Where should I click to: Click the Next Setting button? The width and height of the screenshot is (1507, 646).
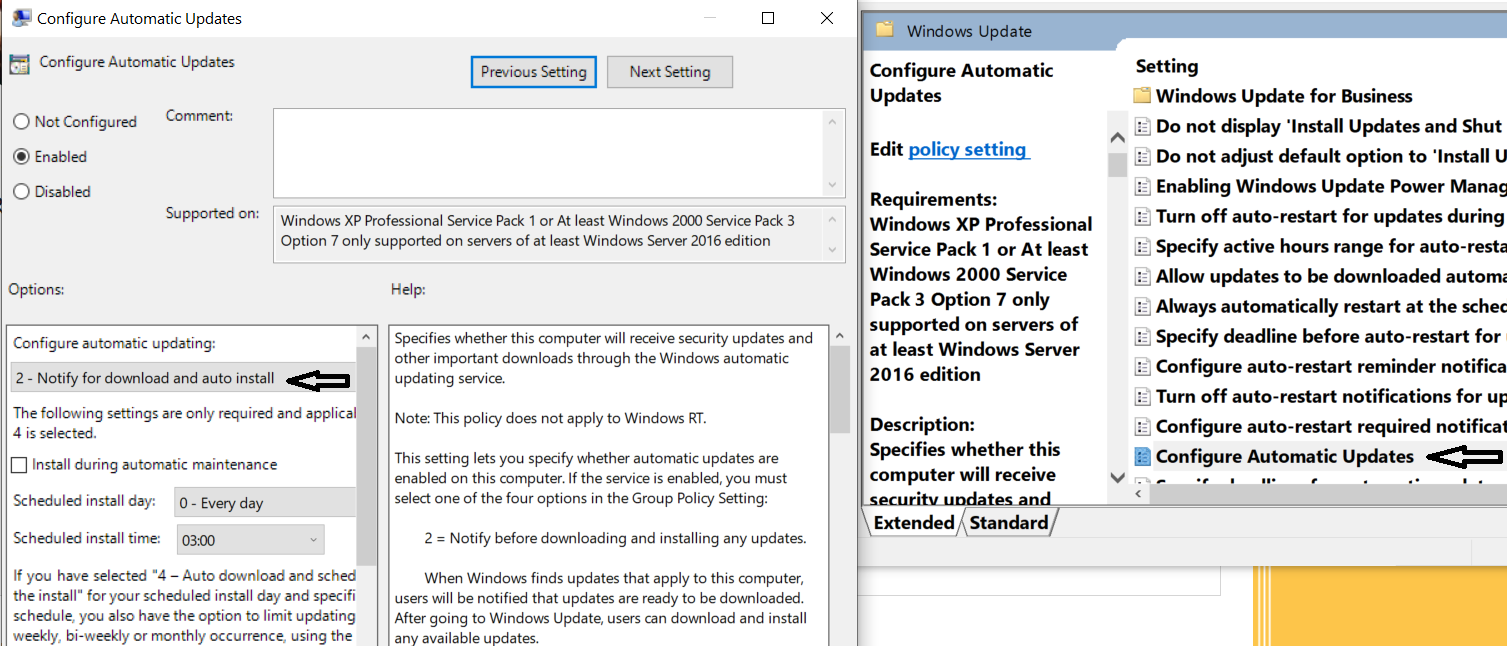pyautogui.click(x=670, y=72)
